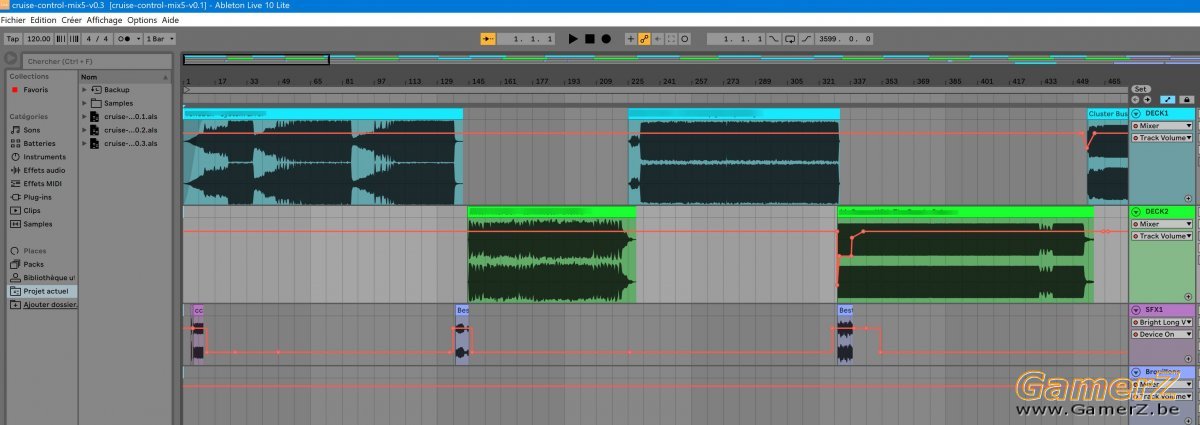Select Favoris collection

pos(35,89)
